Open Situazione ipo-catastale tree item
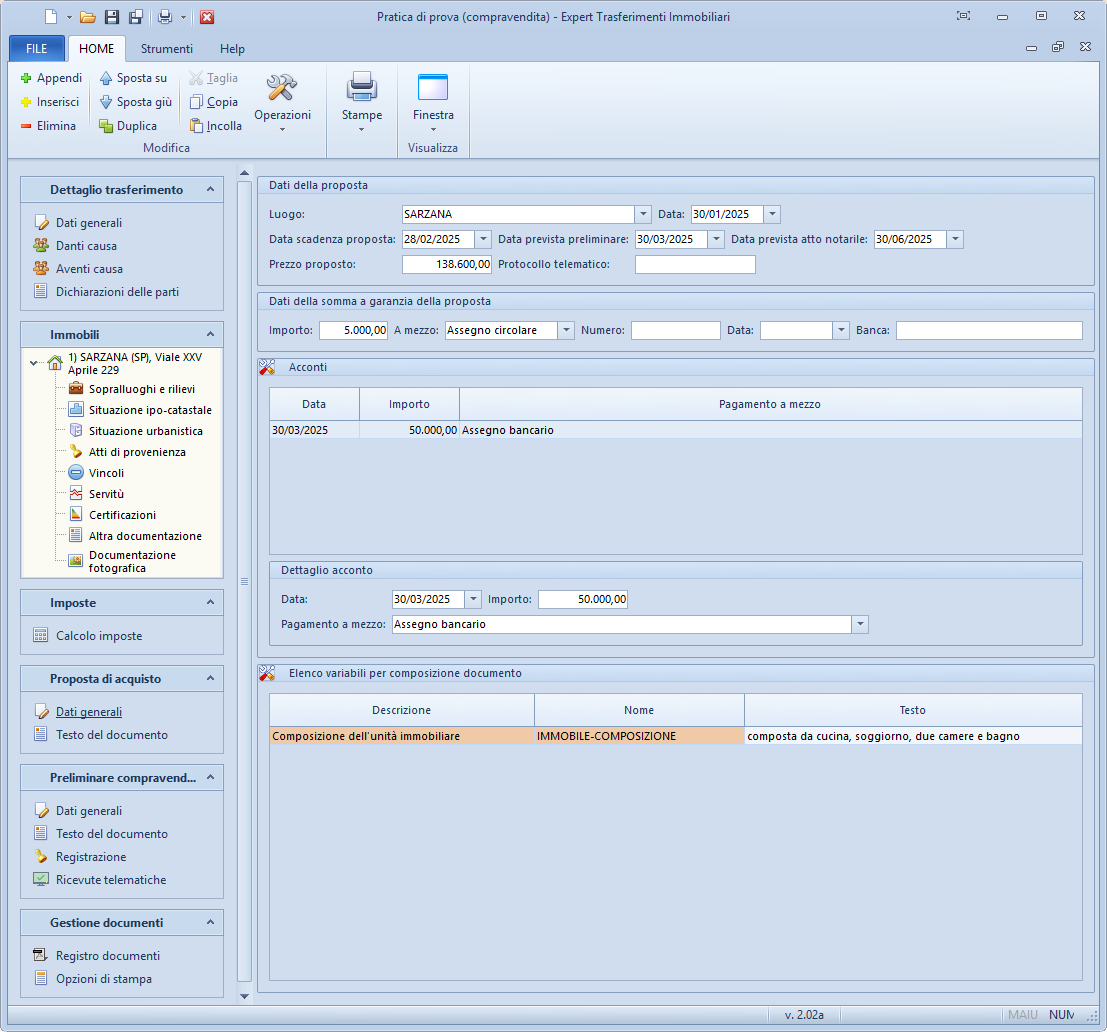The width and height of the screenshot is (1107, 1032). (149, 410)
